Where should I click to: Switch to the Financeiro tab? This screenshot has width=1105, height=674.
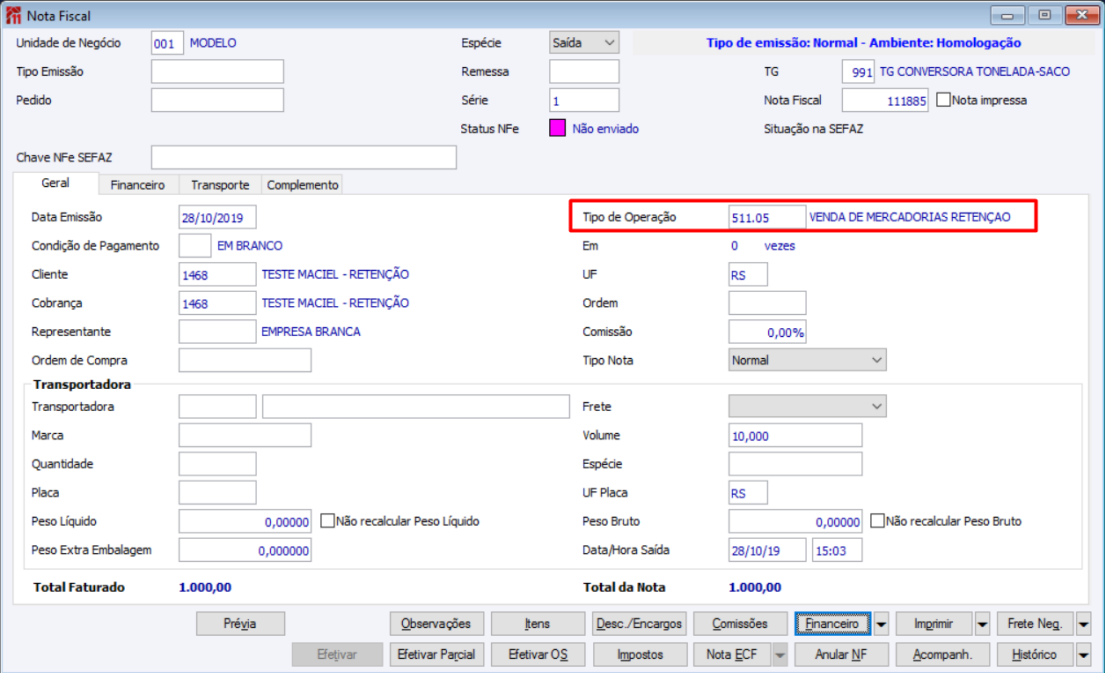pyautogui.click(x=137, y=185)
